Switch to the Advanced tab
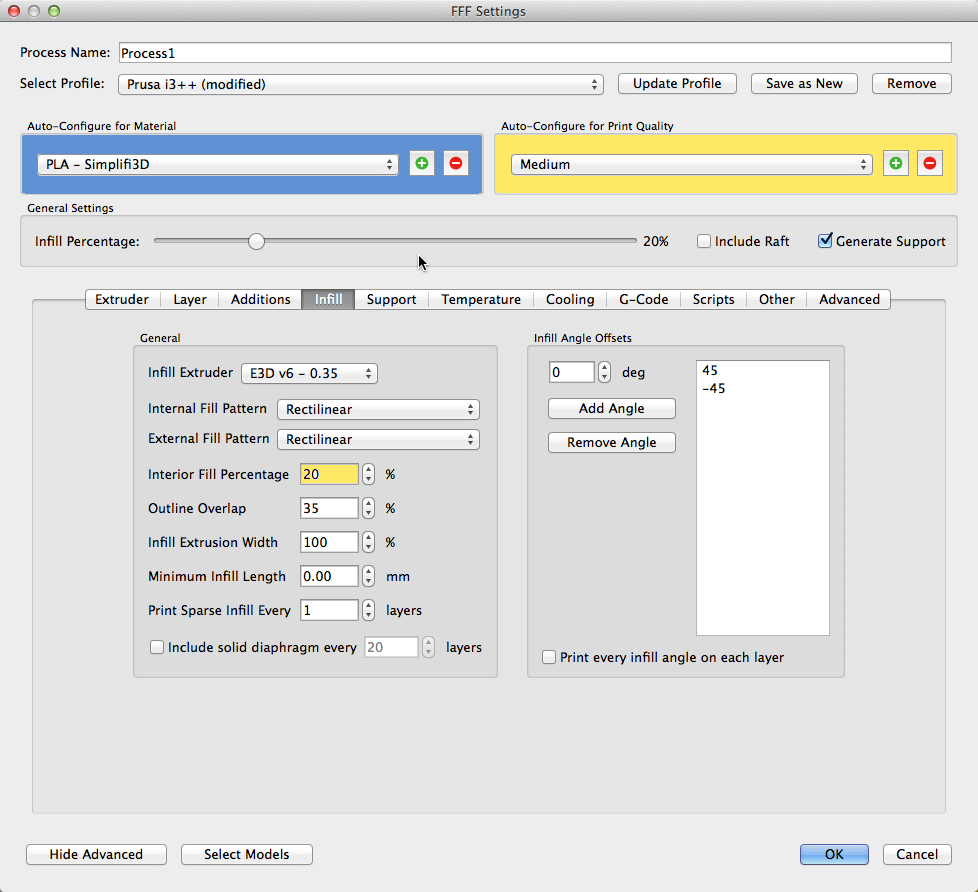 tap(849, 299)
